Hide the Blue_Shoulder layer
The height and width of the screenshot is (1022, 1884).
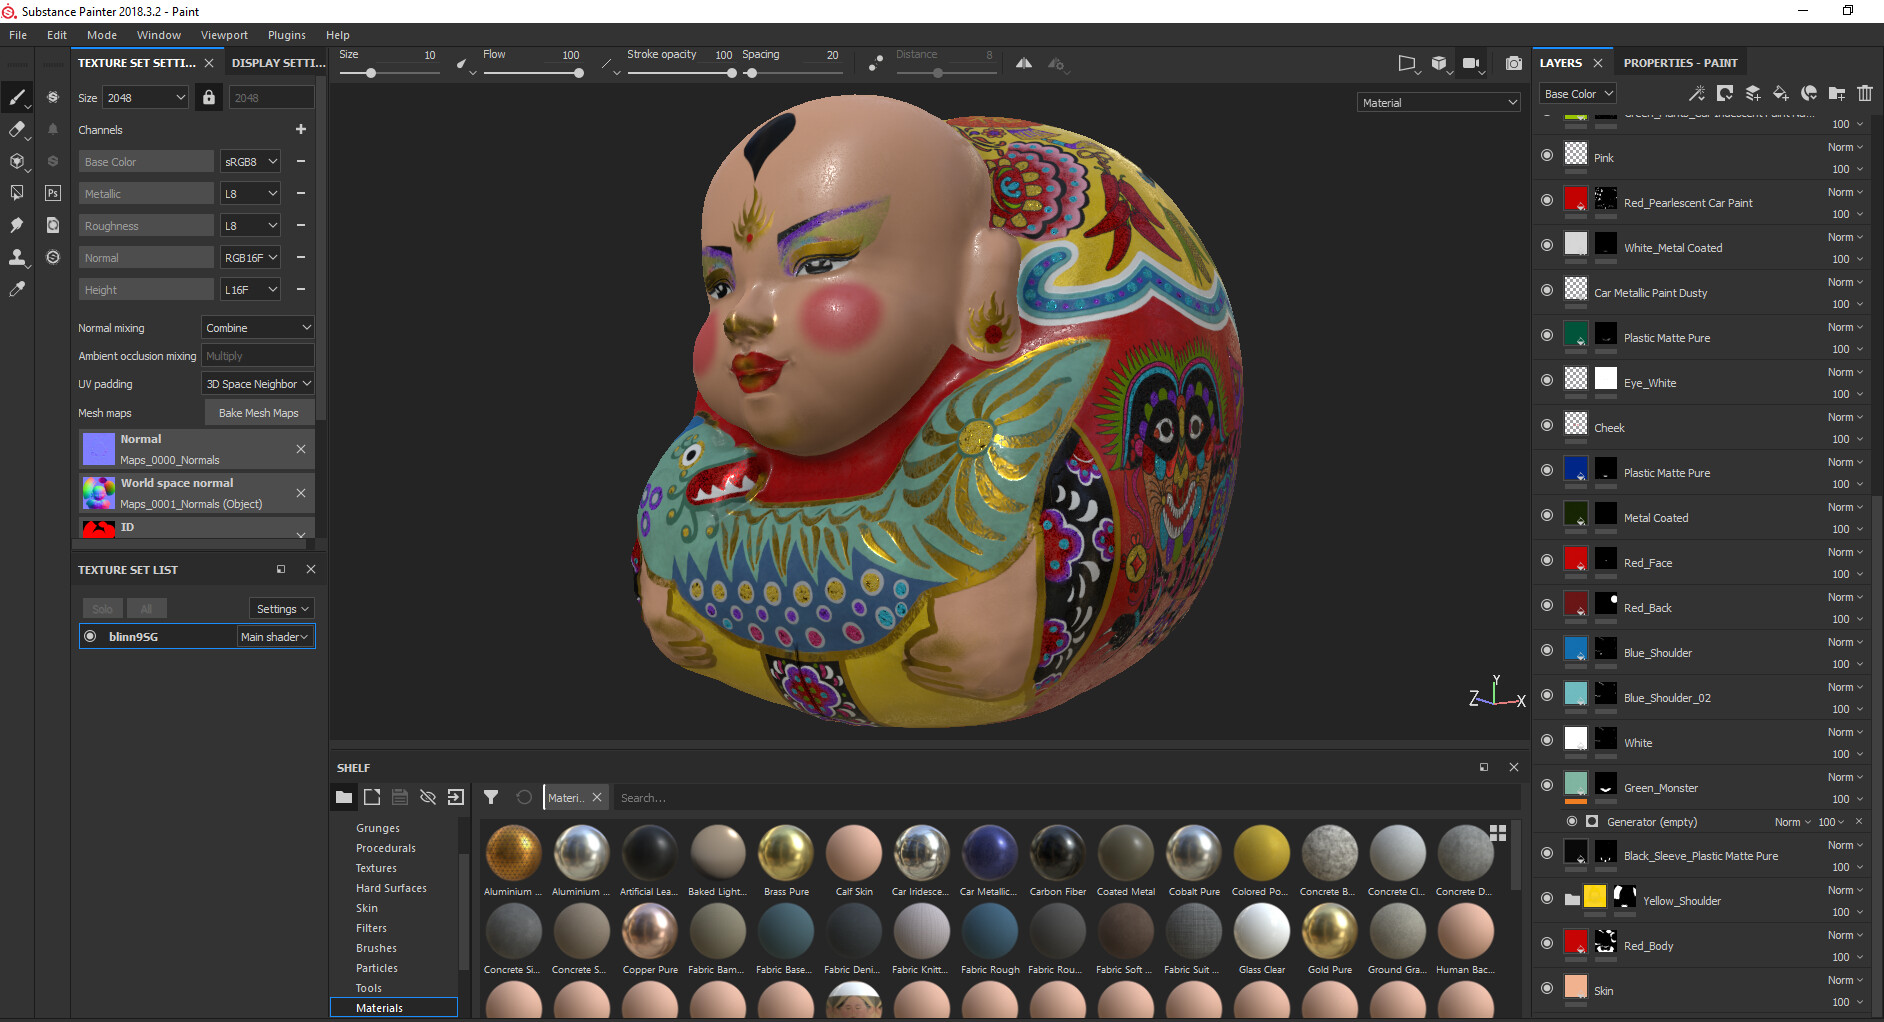[x=1547, y=650]
